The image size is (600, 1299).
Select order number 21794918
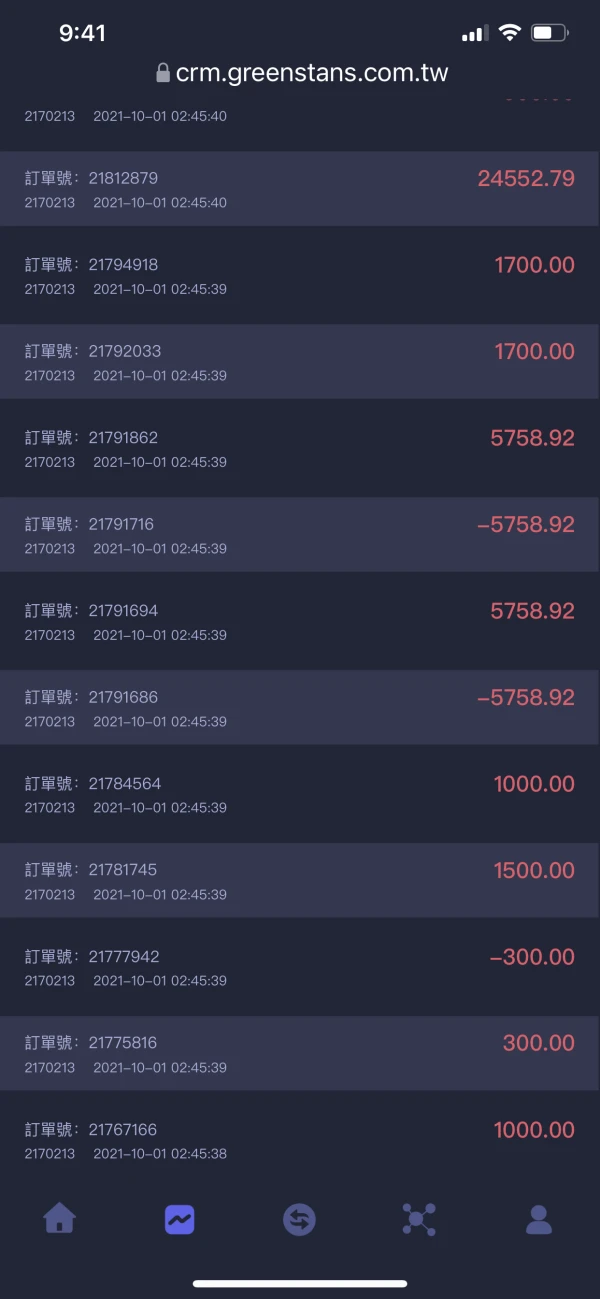click(123, 265)
